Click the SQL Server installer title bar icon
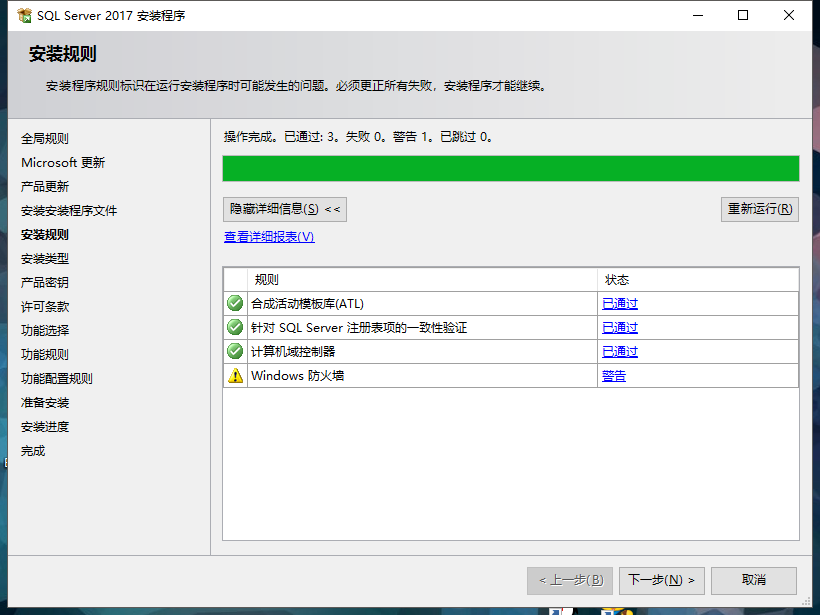This screenshot has width=820, height=615. pyautogui.click(x=24, y=16)
